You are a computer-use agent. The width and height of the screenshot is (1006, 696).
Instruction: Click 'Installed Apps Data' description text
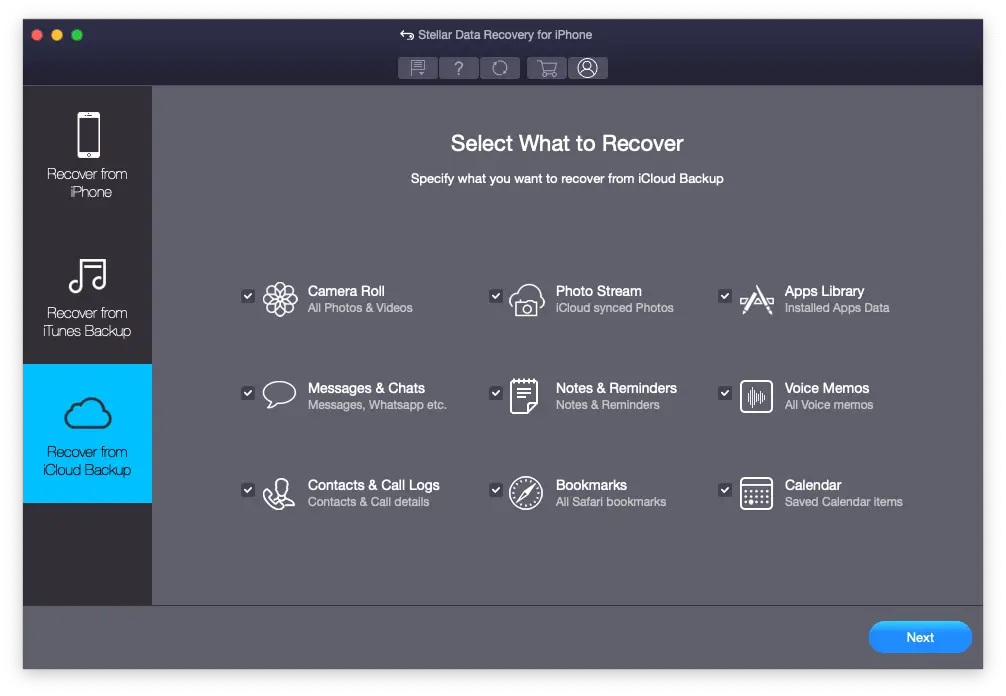click(x=837, y=308)
